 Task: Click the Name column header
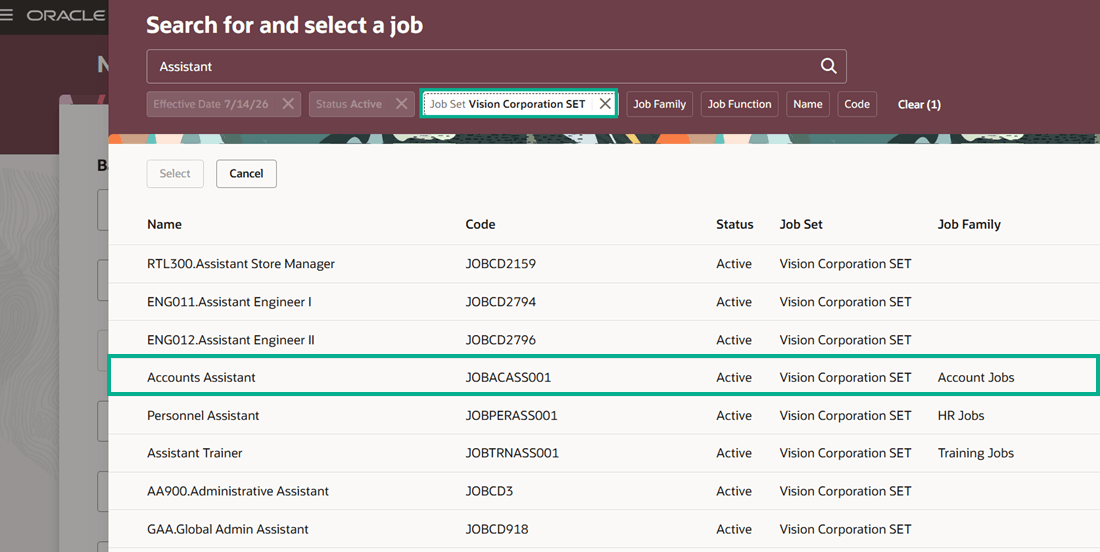coord(164,224)
